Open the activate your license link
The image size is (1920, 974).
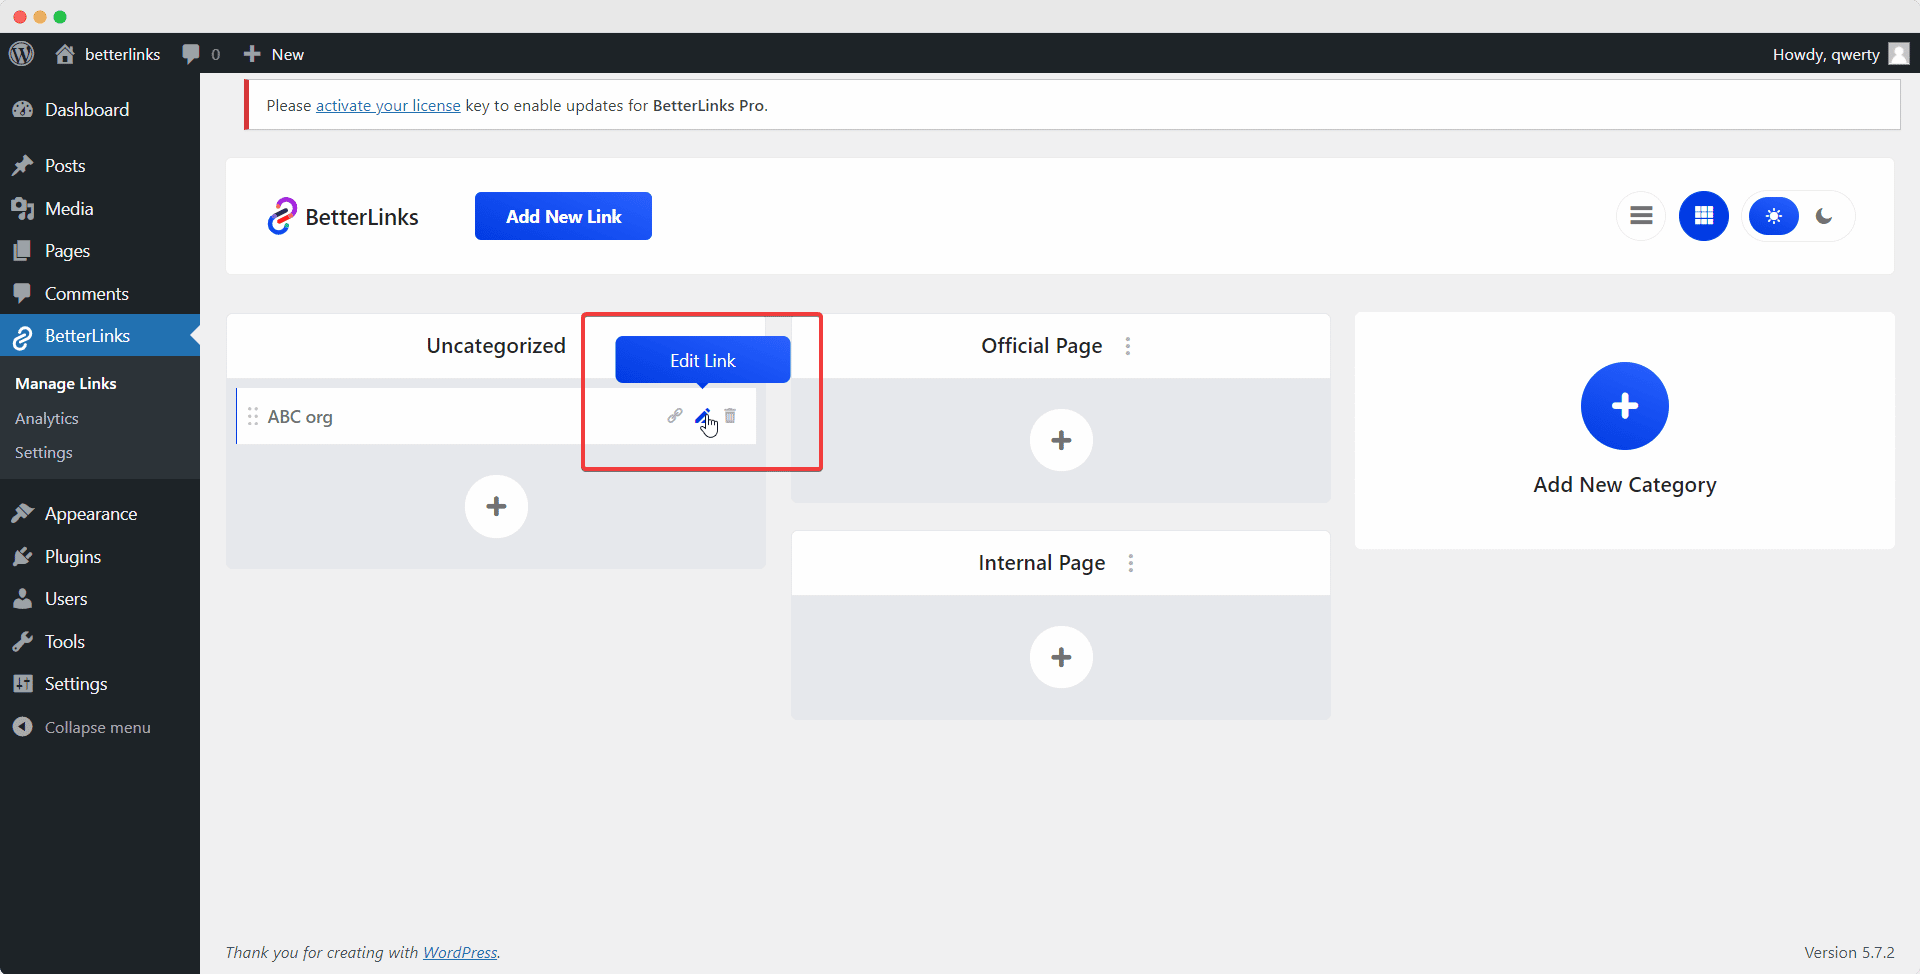(387, 104)
